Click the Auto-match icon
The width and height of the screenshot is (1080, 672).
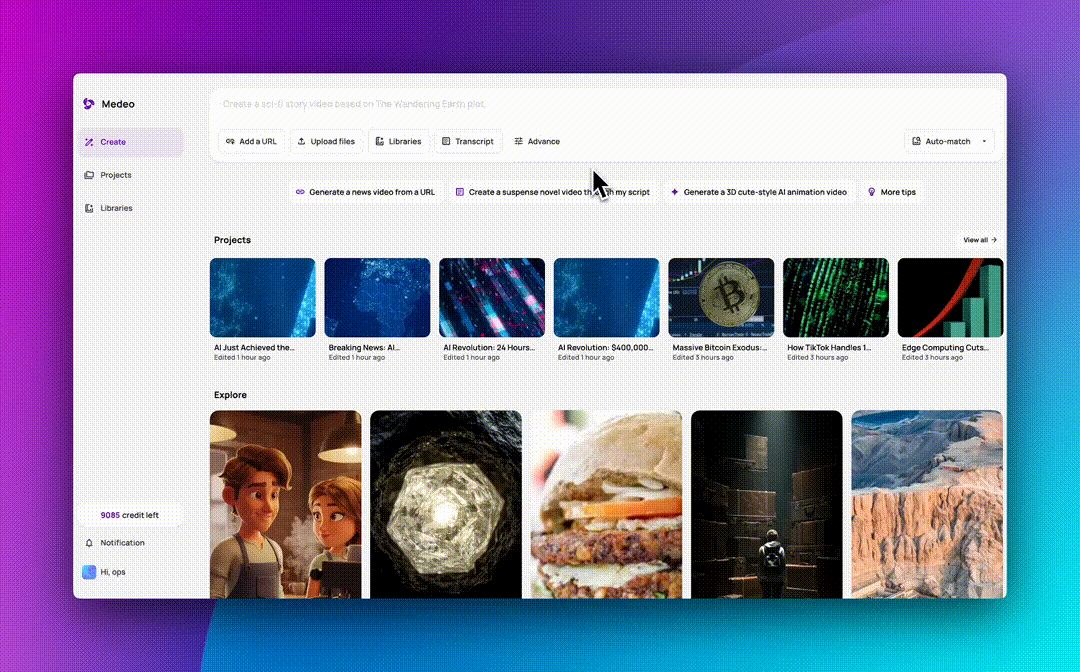(916, 141)
